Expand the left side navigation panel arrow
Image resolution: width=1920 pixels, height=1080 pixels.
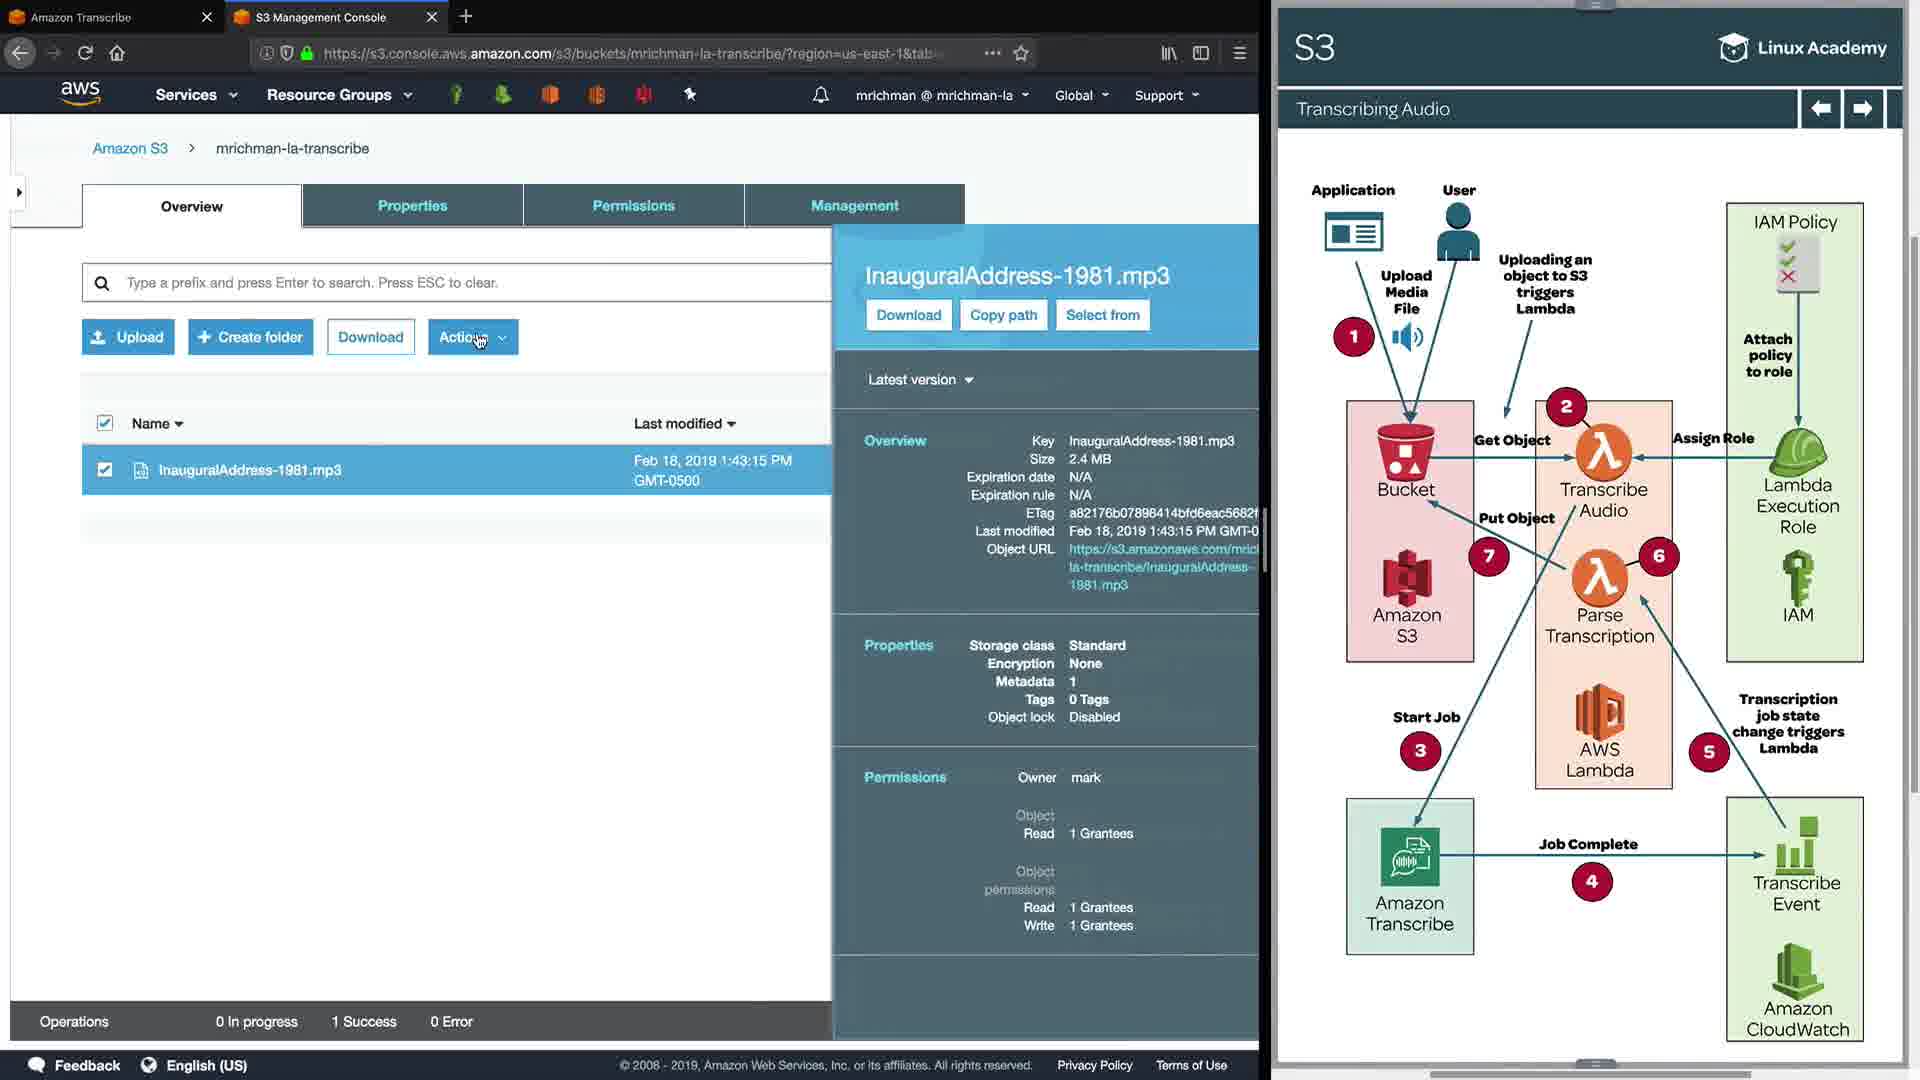pos(18,192)
